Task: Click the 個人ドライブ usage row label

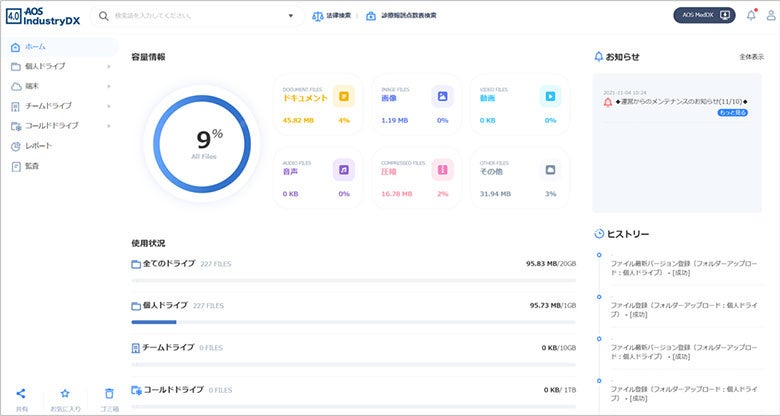Action: (x=165, y=306)
